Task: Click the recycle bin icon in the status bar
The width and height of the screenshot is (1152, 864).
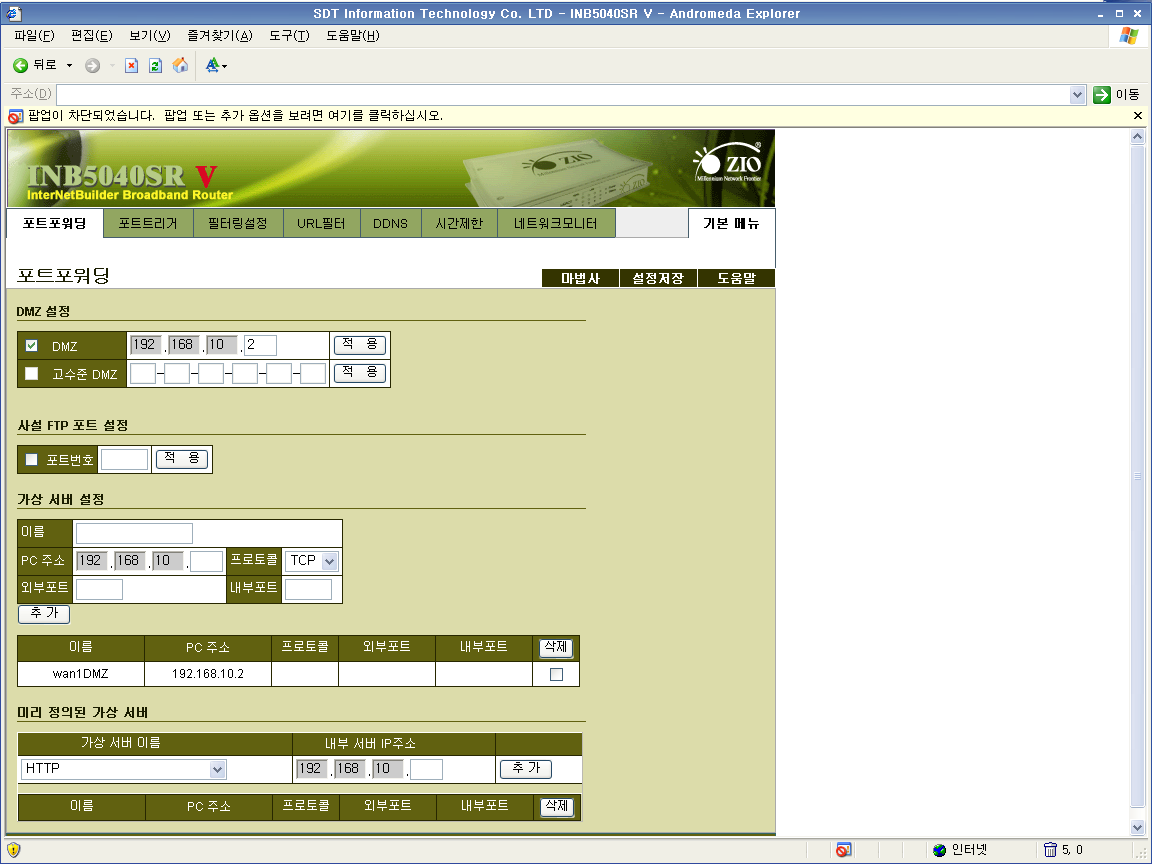Action: (1050, 850)
